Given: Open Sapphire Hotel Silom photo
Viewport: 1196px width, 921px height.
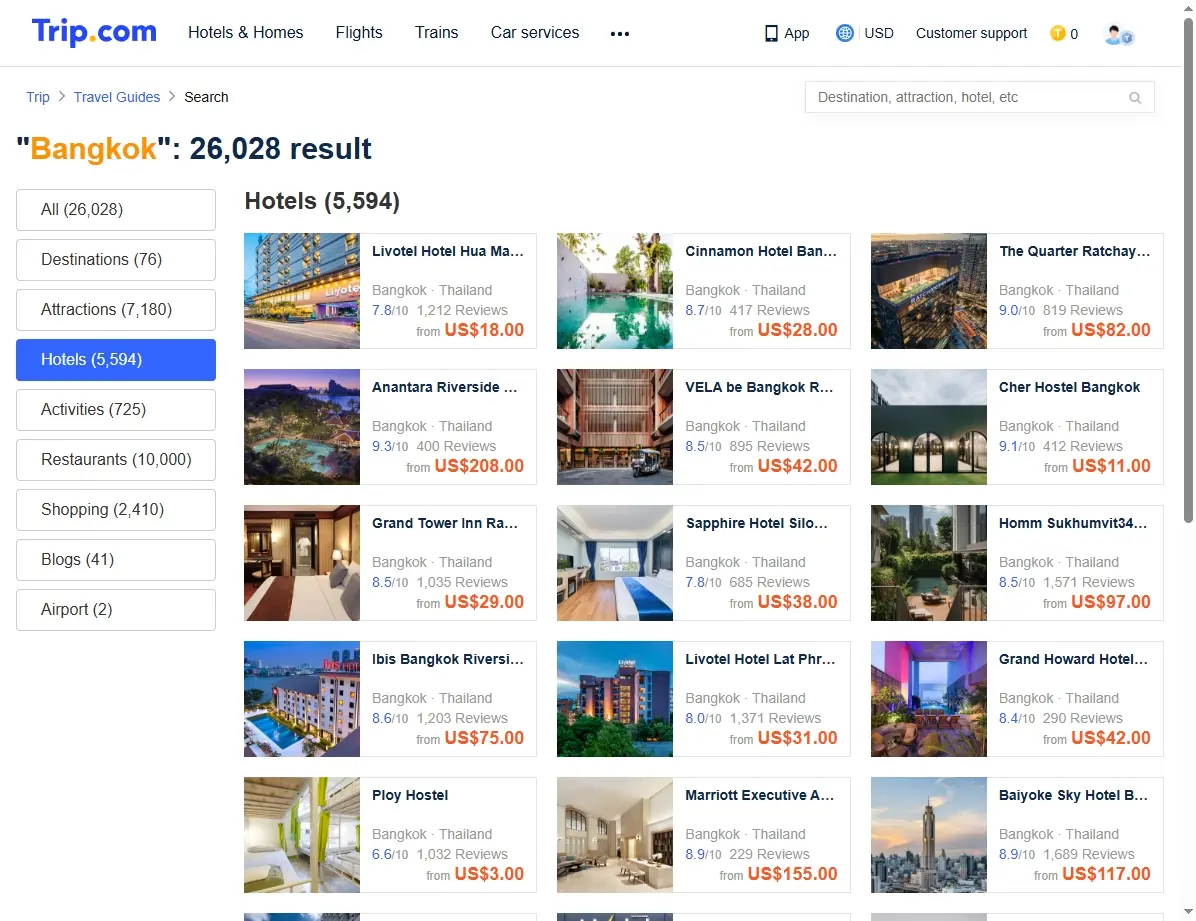Looking at the screenshot, I should 615,562.
